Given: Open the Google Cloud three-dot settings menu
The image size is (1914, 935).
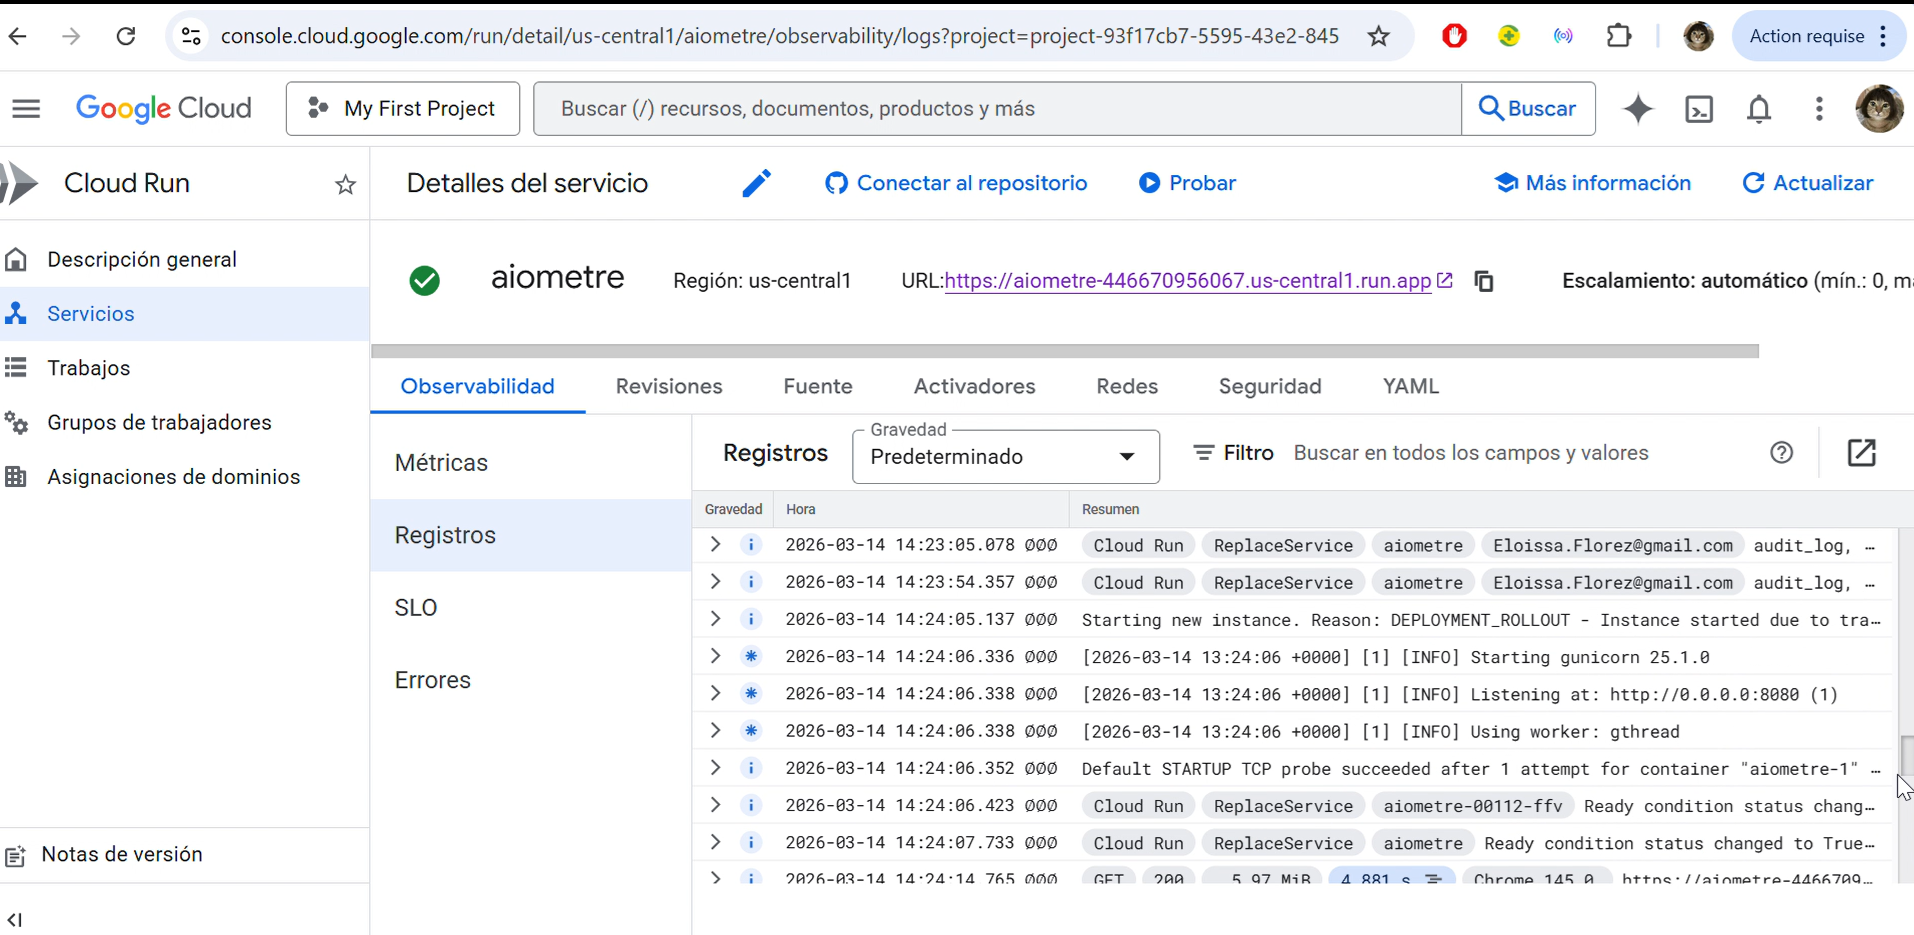Looking at the screenshot, I should tap(1819, 108).
